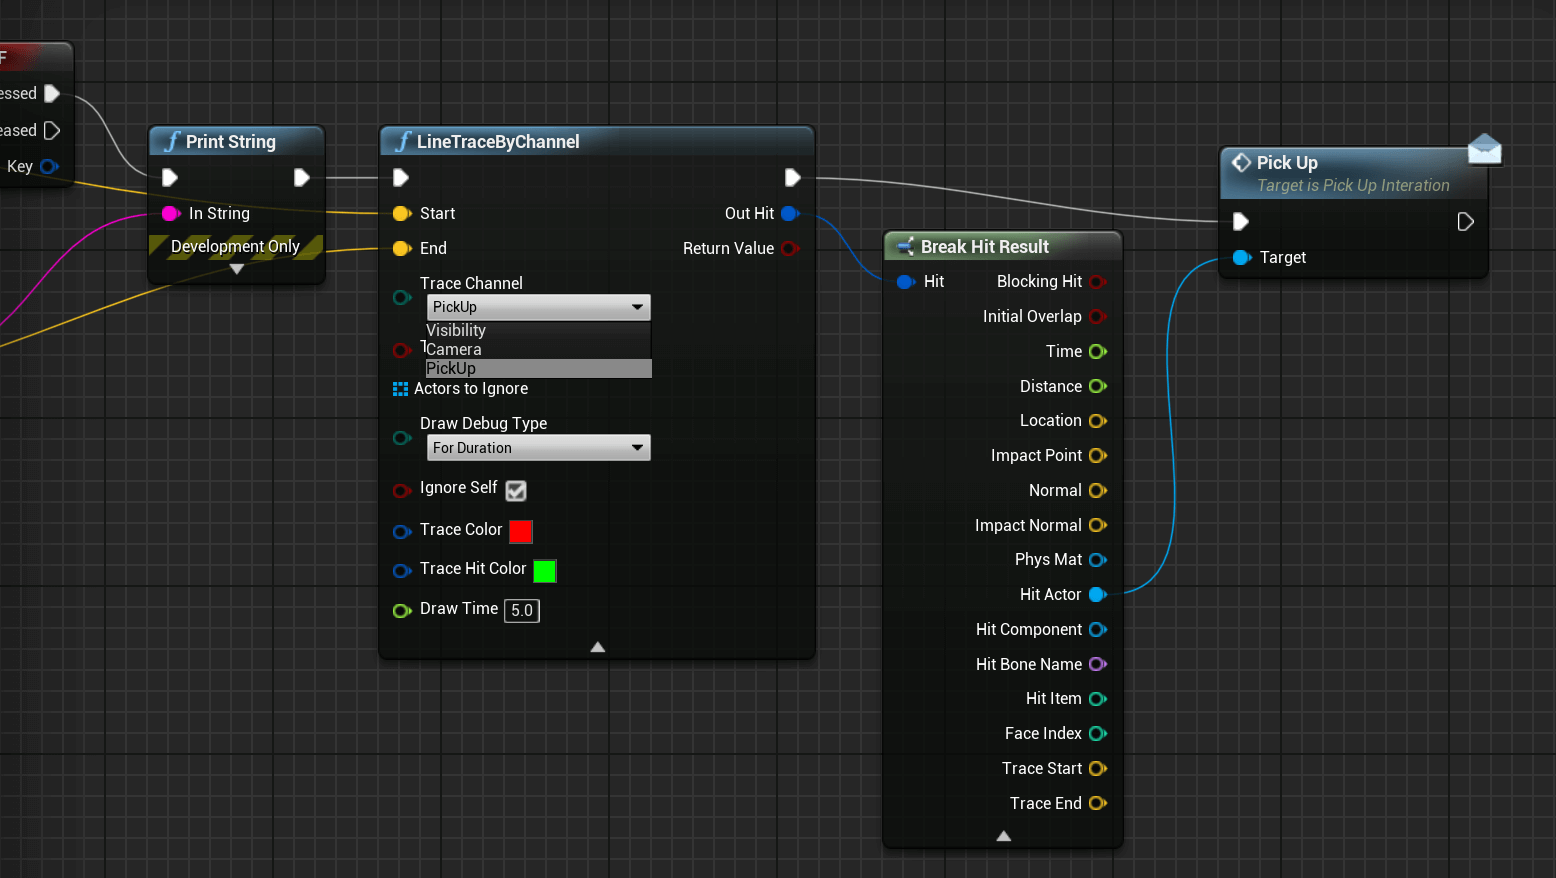Screen dimensions: 1556x878
Task: Open the red Trace Color swatch
Action: (521, 532)
